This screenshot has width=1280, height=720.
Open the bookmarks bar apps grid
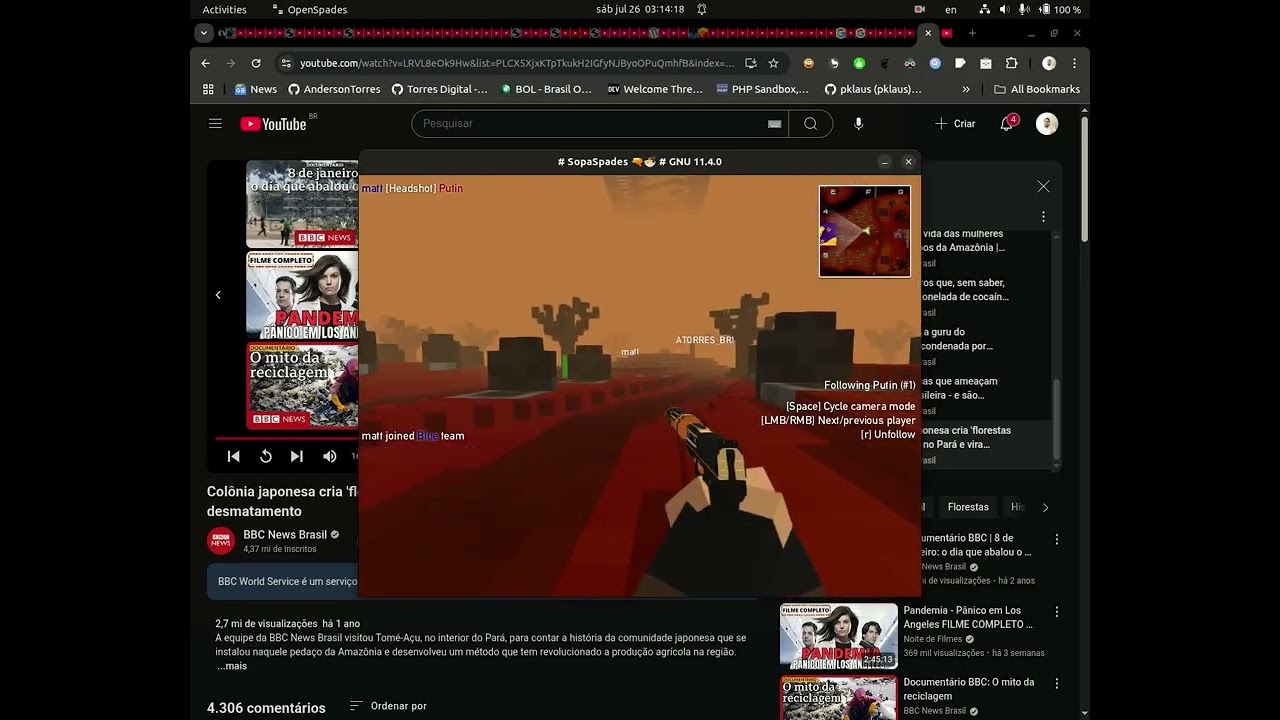tap(208, 89)
